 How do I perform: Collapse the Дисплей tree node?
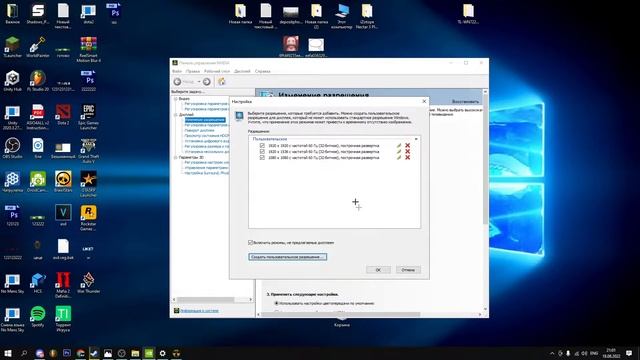176,115
